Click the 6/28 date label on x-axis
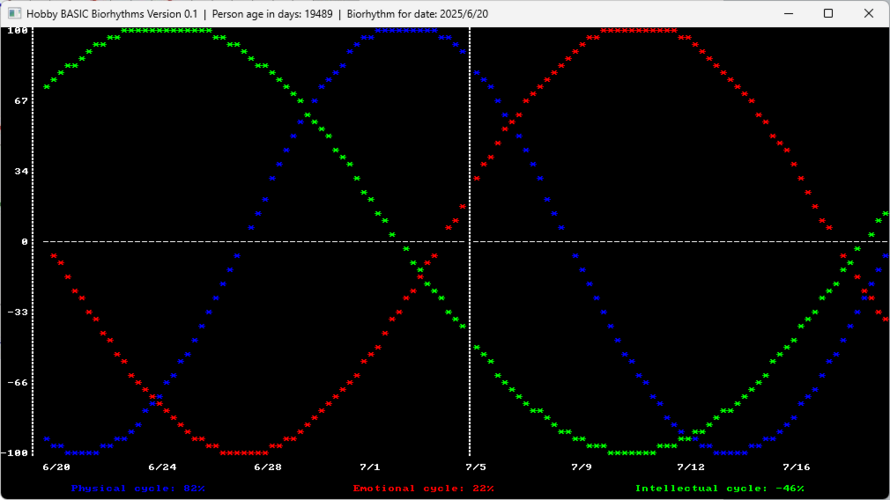 point(268,467)
